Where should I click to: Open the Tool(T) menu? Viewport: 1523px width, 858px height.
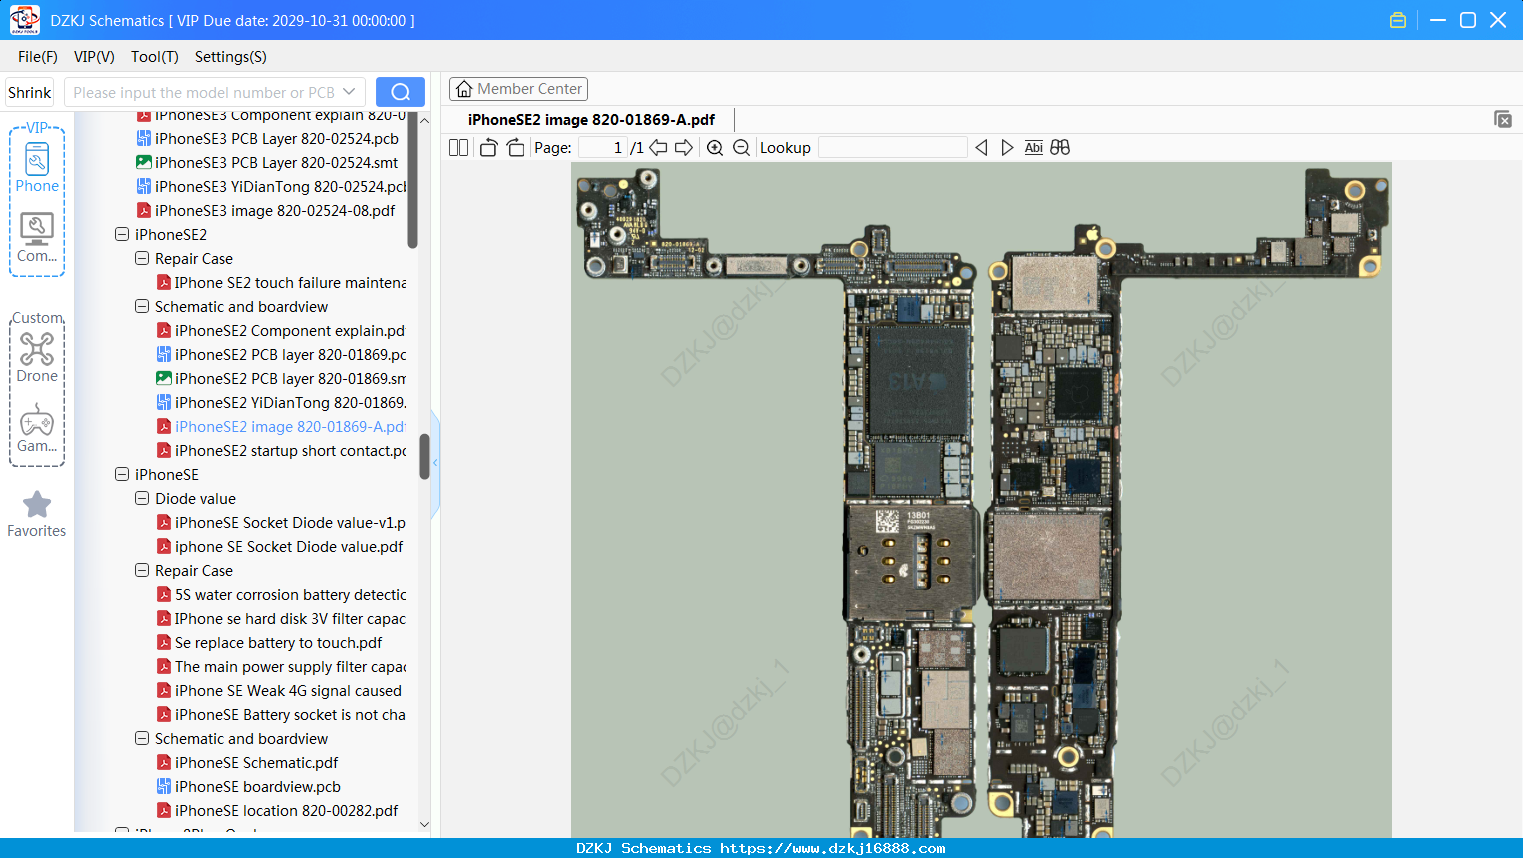(155, 57)
